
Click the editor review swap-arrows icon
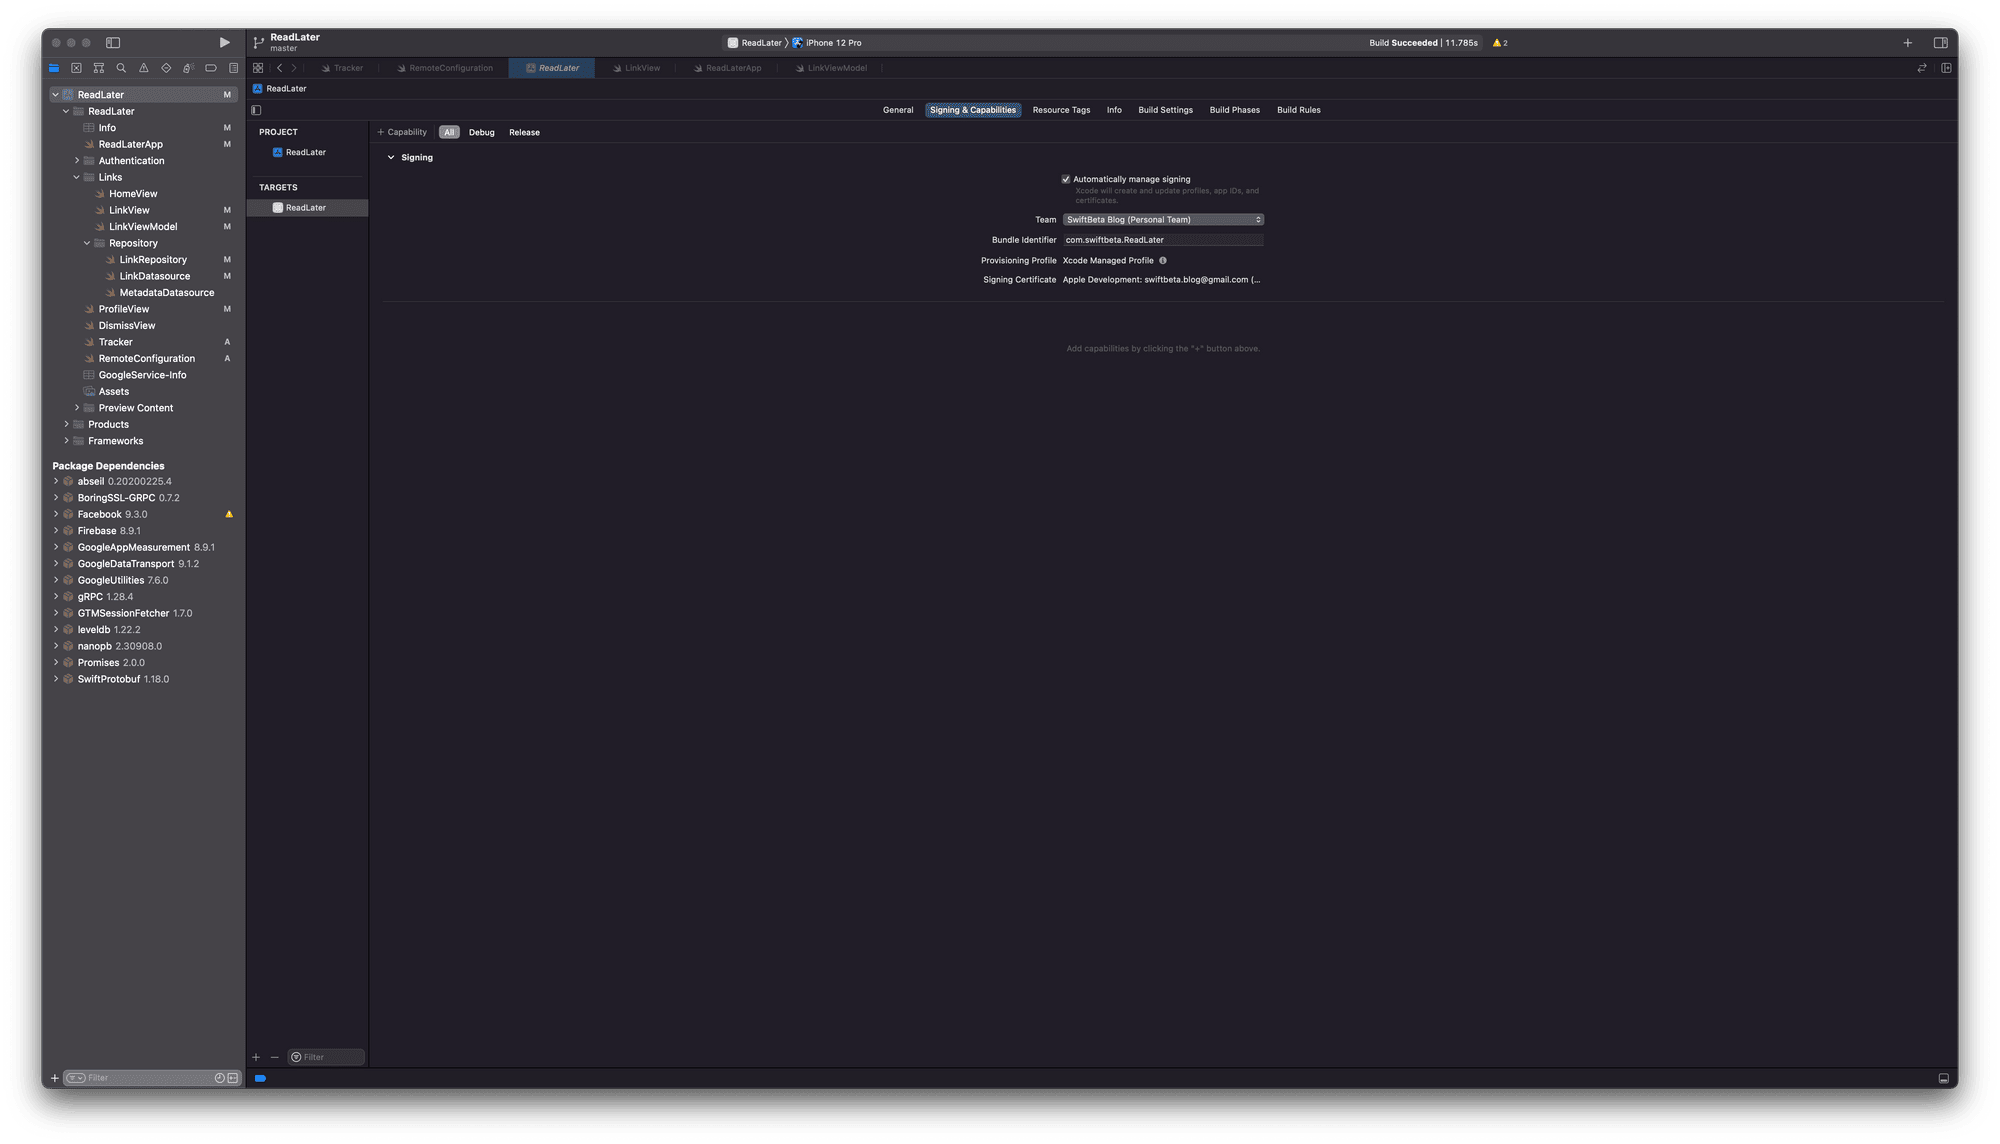[1922, 68]
